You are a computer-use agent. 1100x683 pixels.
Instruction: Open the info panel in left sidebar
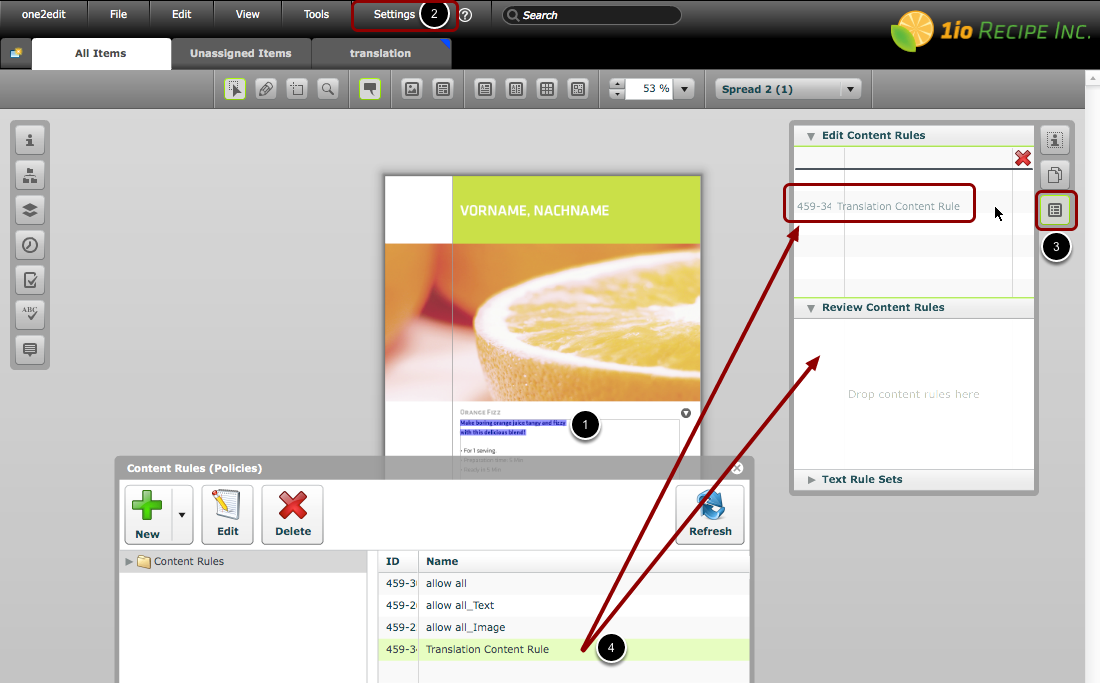(x=29, y=140)
